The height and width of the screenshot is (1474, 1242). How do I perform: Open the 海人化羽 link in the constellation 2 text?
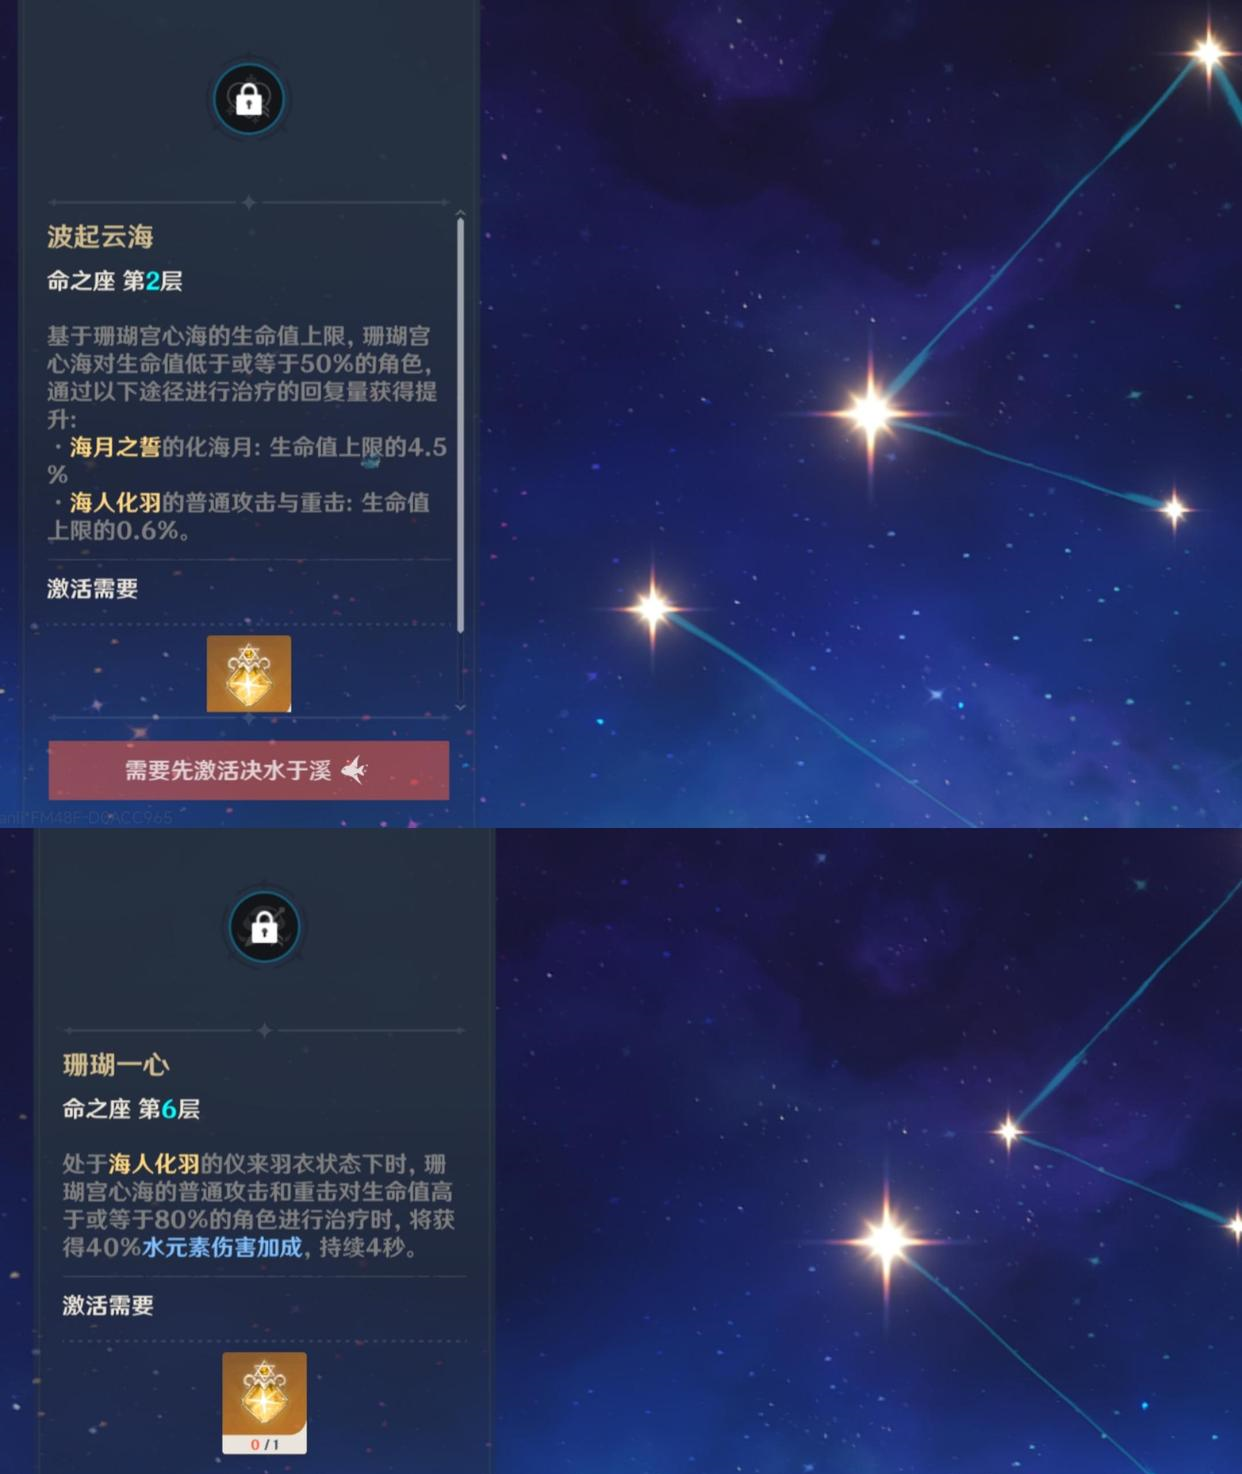tap(115, 502)
